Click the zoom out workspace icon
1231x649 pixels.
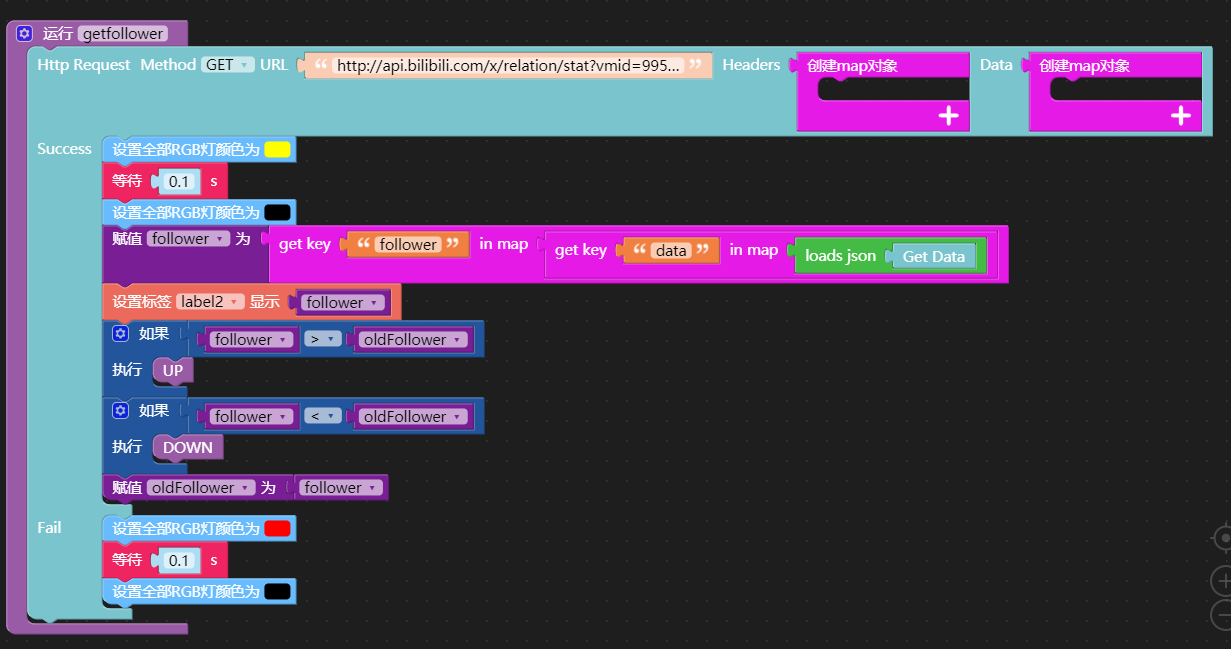point(1222,614)
